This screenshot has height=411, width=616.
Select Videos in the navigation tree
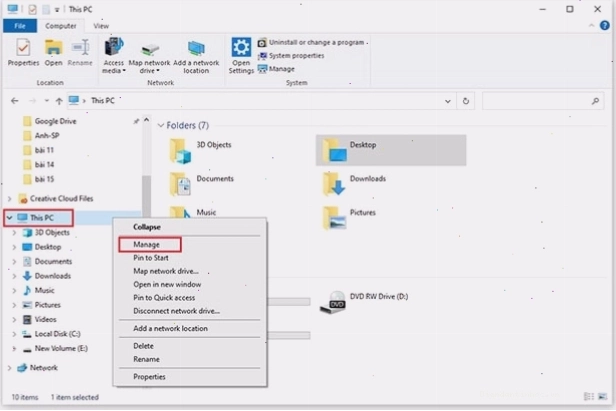[x=40, y=319]
